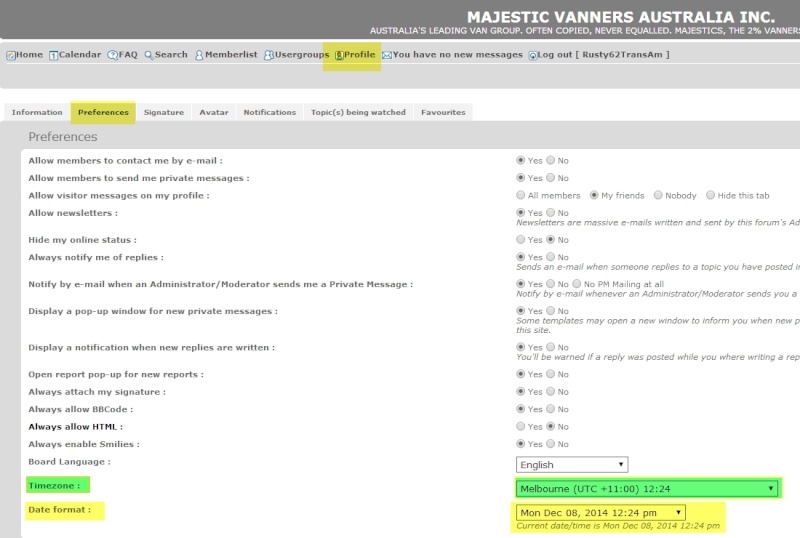The width and height of the screenshot is (800, 538).
Task: Select No PM Mailing at all option
Action: tap(577, 284)
